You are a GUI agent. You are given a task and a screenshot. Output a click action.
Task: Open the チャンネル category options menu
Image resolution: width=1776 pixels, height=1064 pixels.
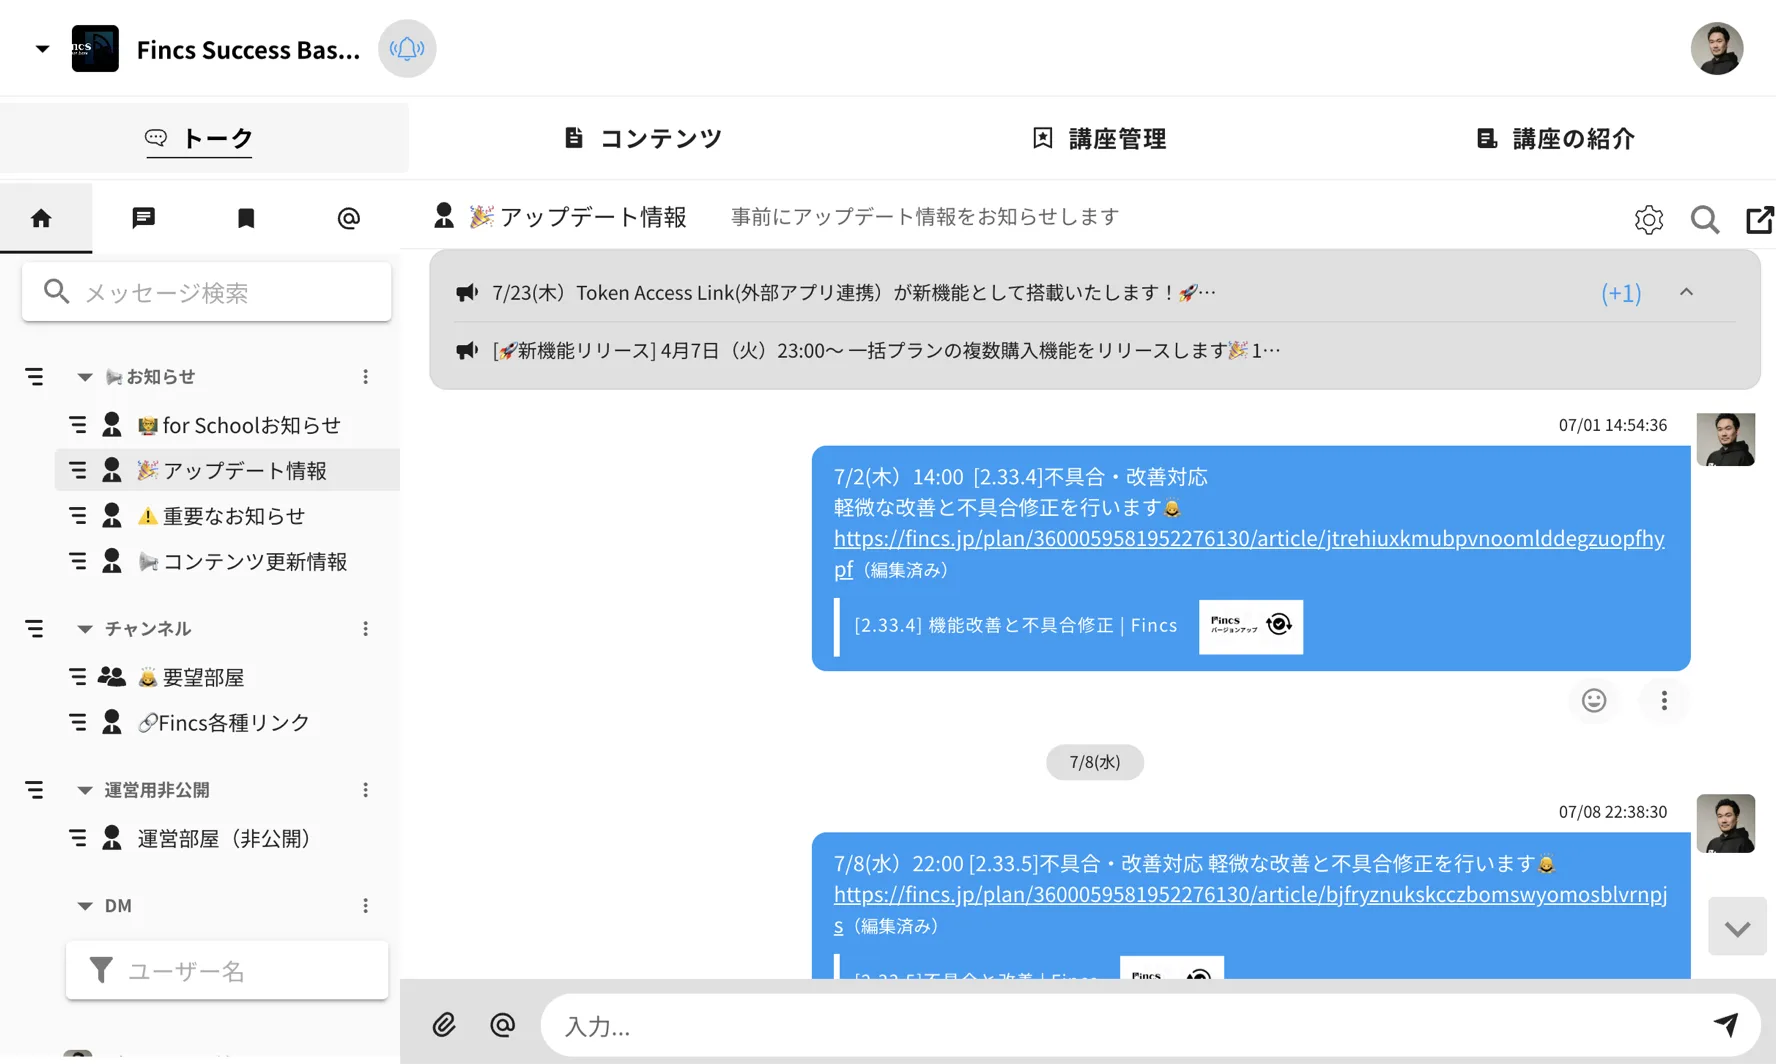365,629
